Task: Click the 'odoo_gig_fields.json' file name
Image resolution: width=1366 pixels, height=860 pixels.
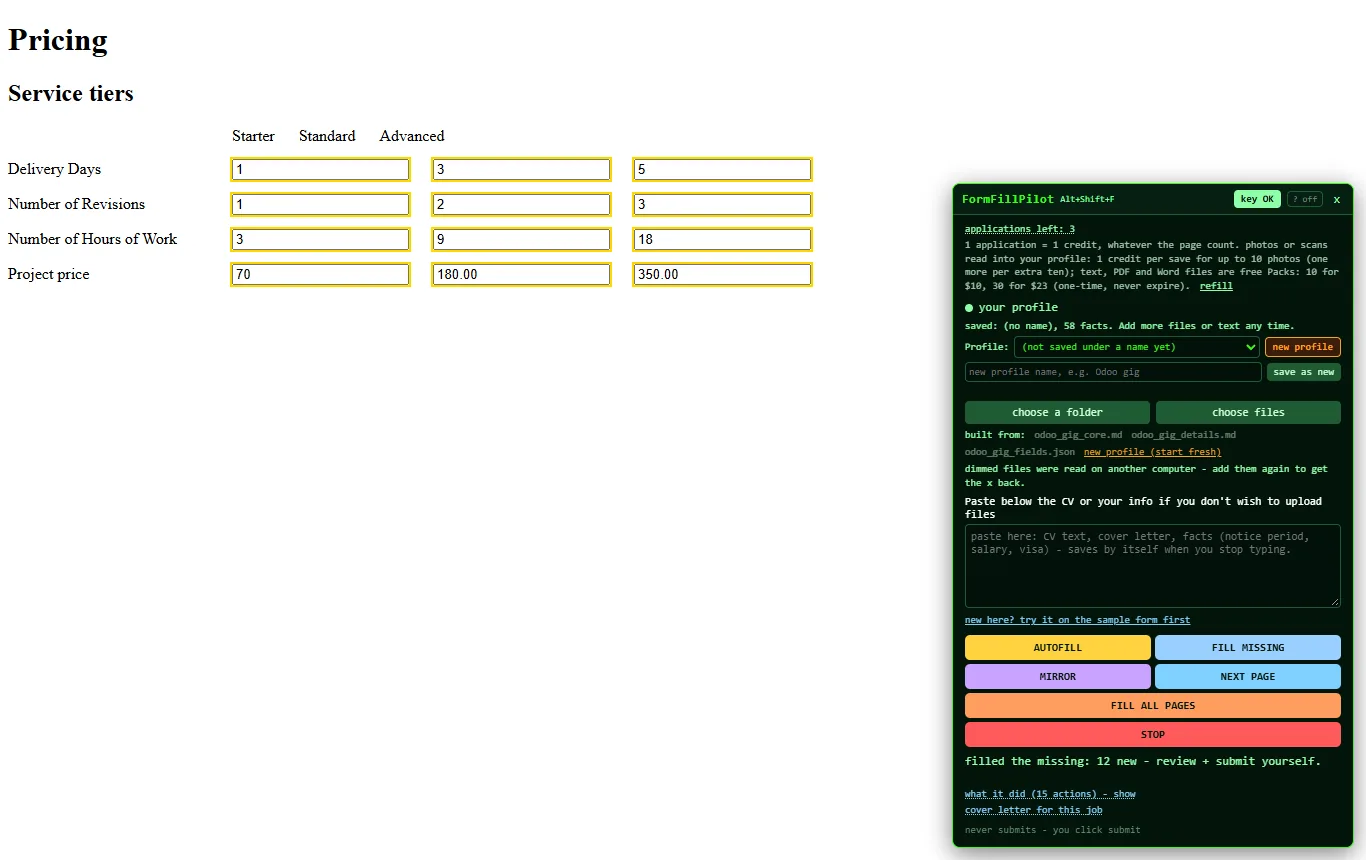Action: (x=1020, y=452)
